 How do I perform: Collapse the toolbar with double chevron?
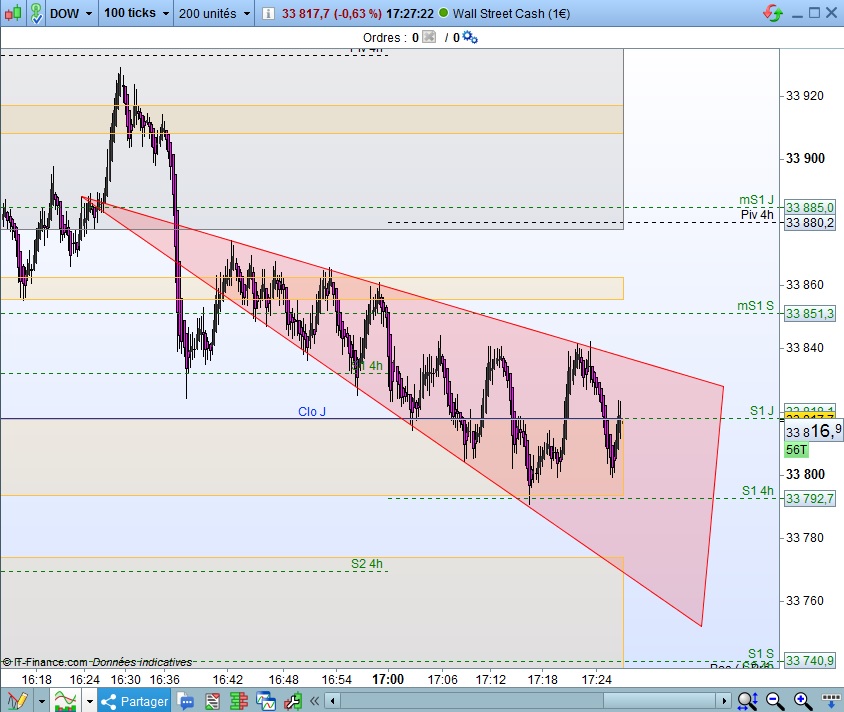click(x=315, y=701)
